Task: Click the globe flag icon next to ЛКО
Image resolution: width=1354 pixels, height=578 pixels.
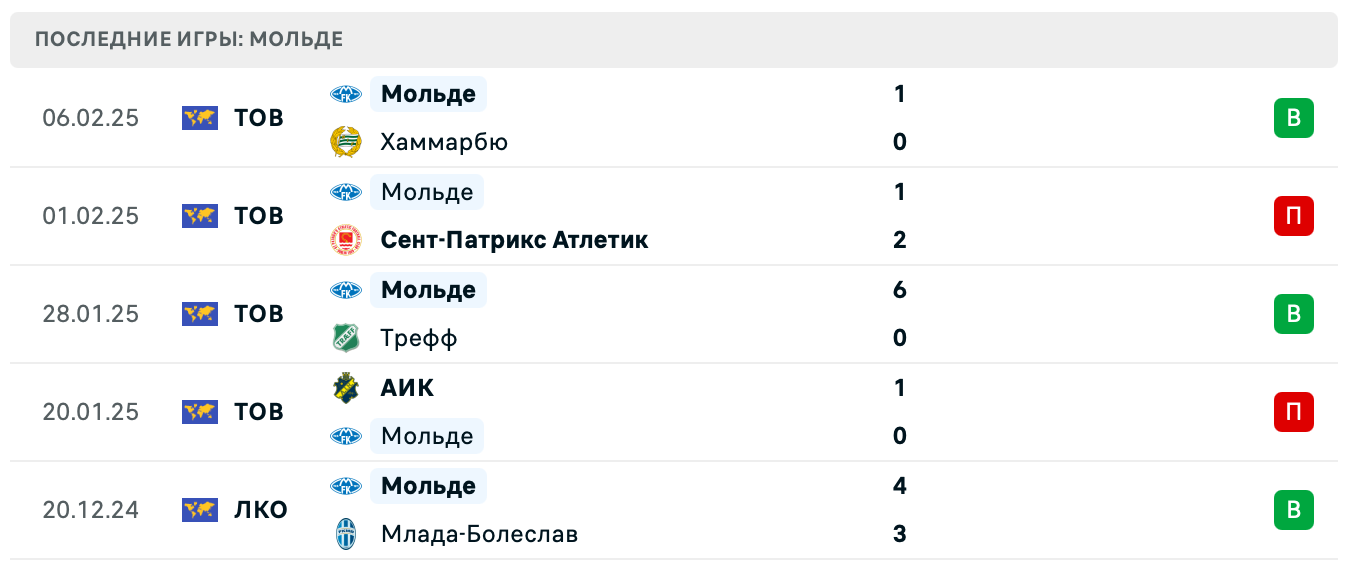Action: [199, 510]
